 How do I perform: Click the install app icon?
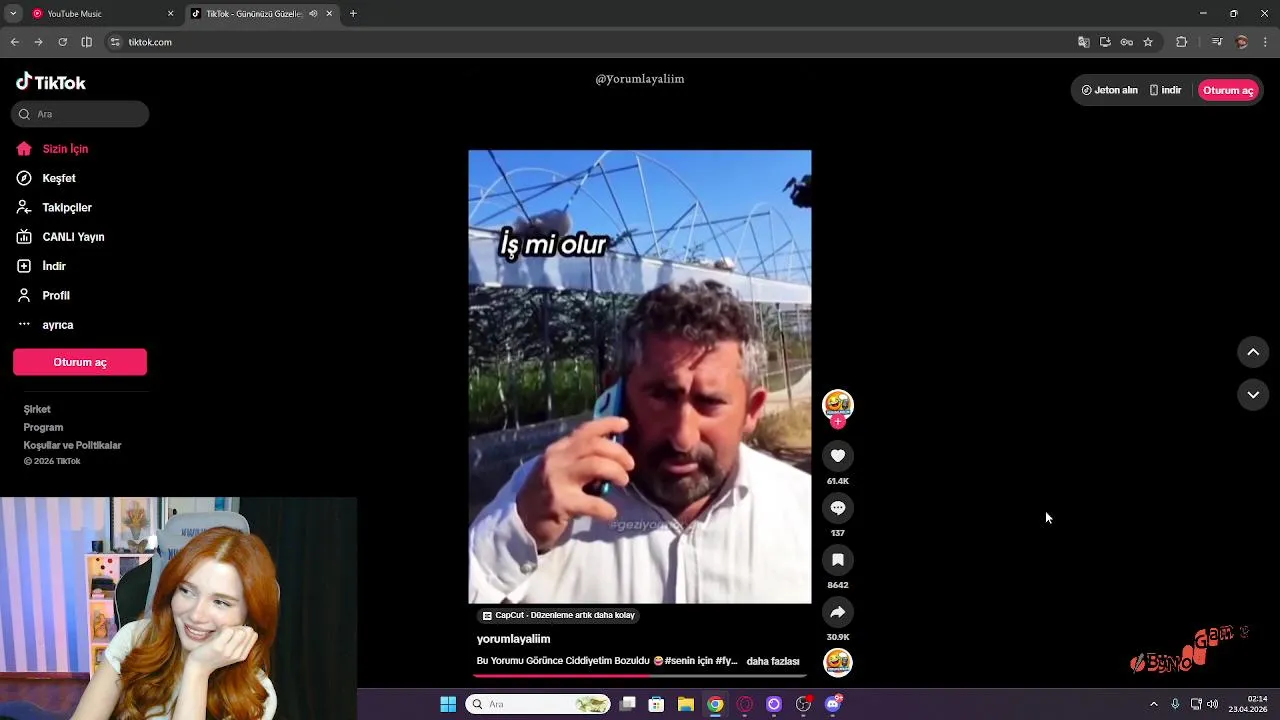pos(1105,42)
